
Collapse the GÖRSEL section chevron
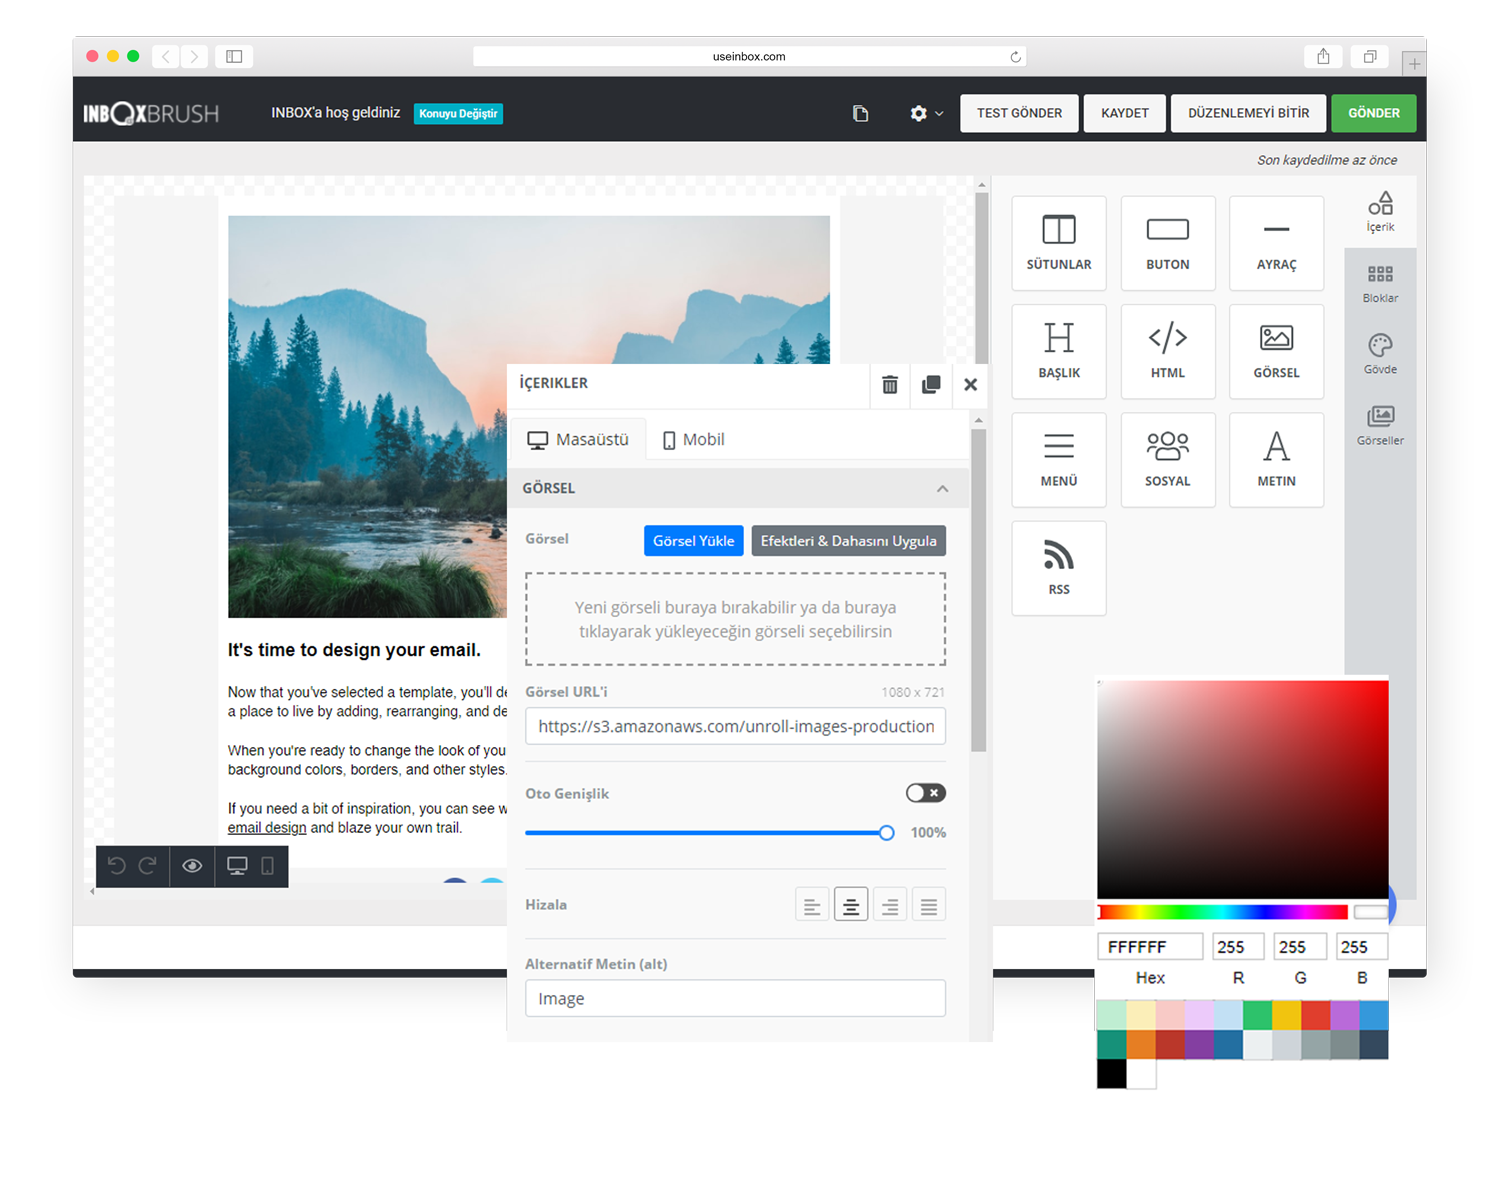(942, 489)
